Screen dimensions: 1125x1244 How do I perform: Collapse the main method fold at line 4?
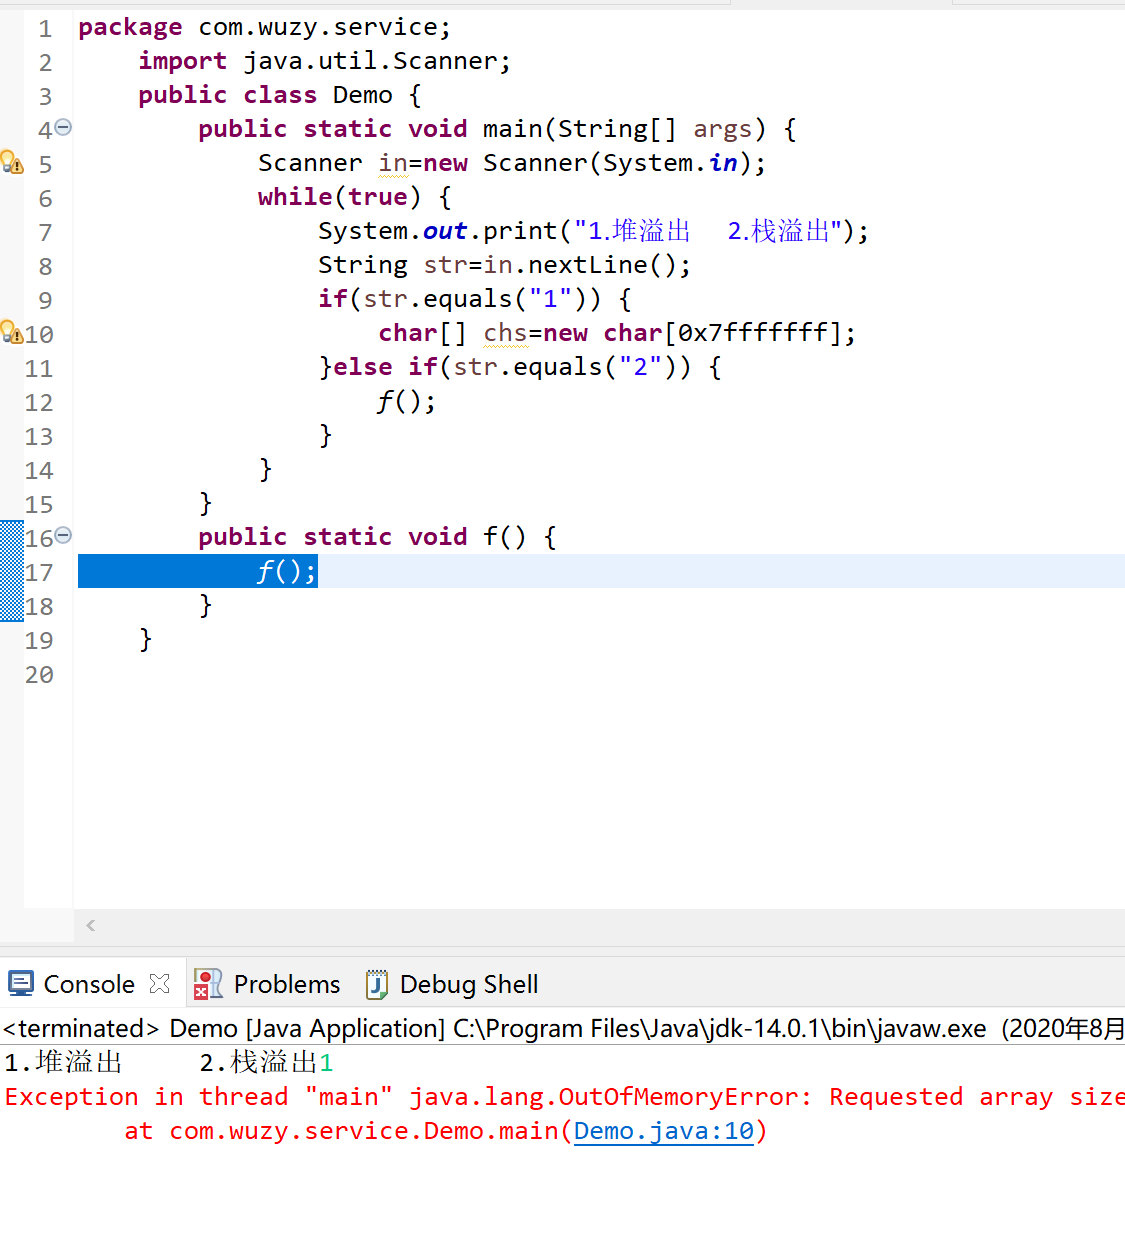pyautogui.click(x=63, y=127)
